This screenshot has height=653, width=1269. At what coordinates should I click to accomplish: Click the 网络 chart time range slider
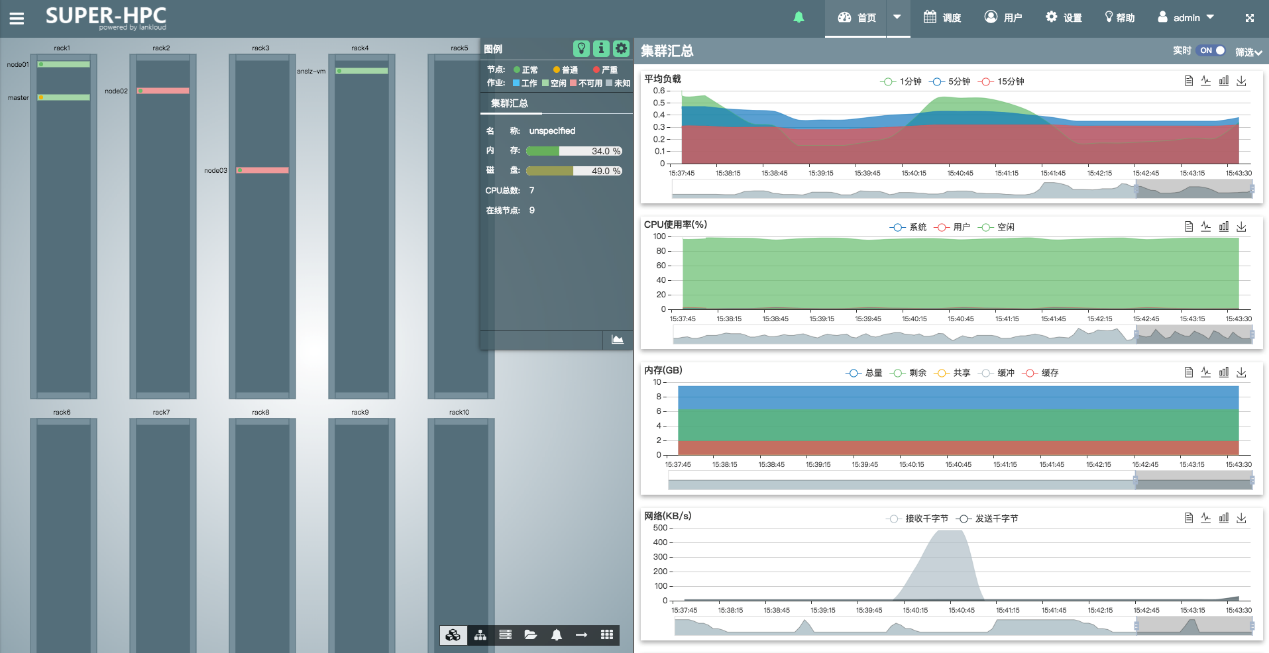[1194, 625]
